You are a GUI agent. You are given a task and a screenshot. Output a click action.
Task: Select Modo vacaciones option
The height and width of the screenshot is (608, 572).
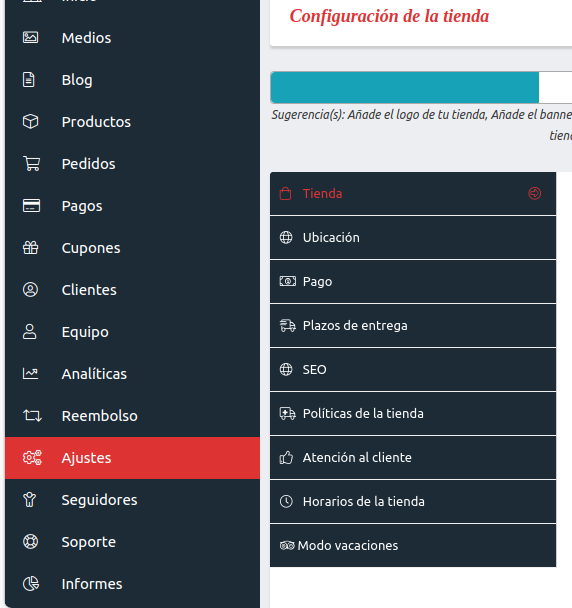pos(413,545)
